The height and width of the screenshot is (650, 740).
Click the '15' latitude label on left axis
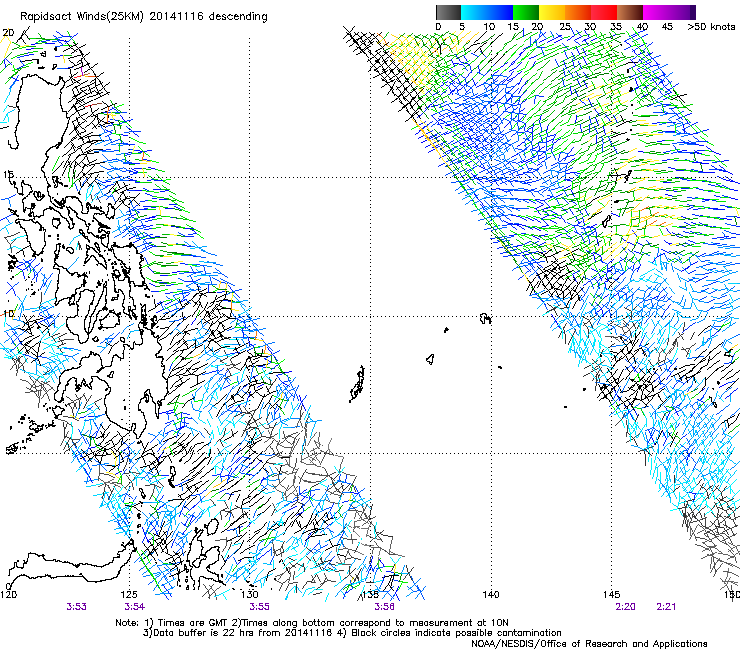pos(8,175)
